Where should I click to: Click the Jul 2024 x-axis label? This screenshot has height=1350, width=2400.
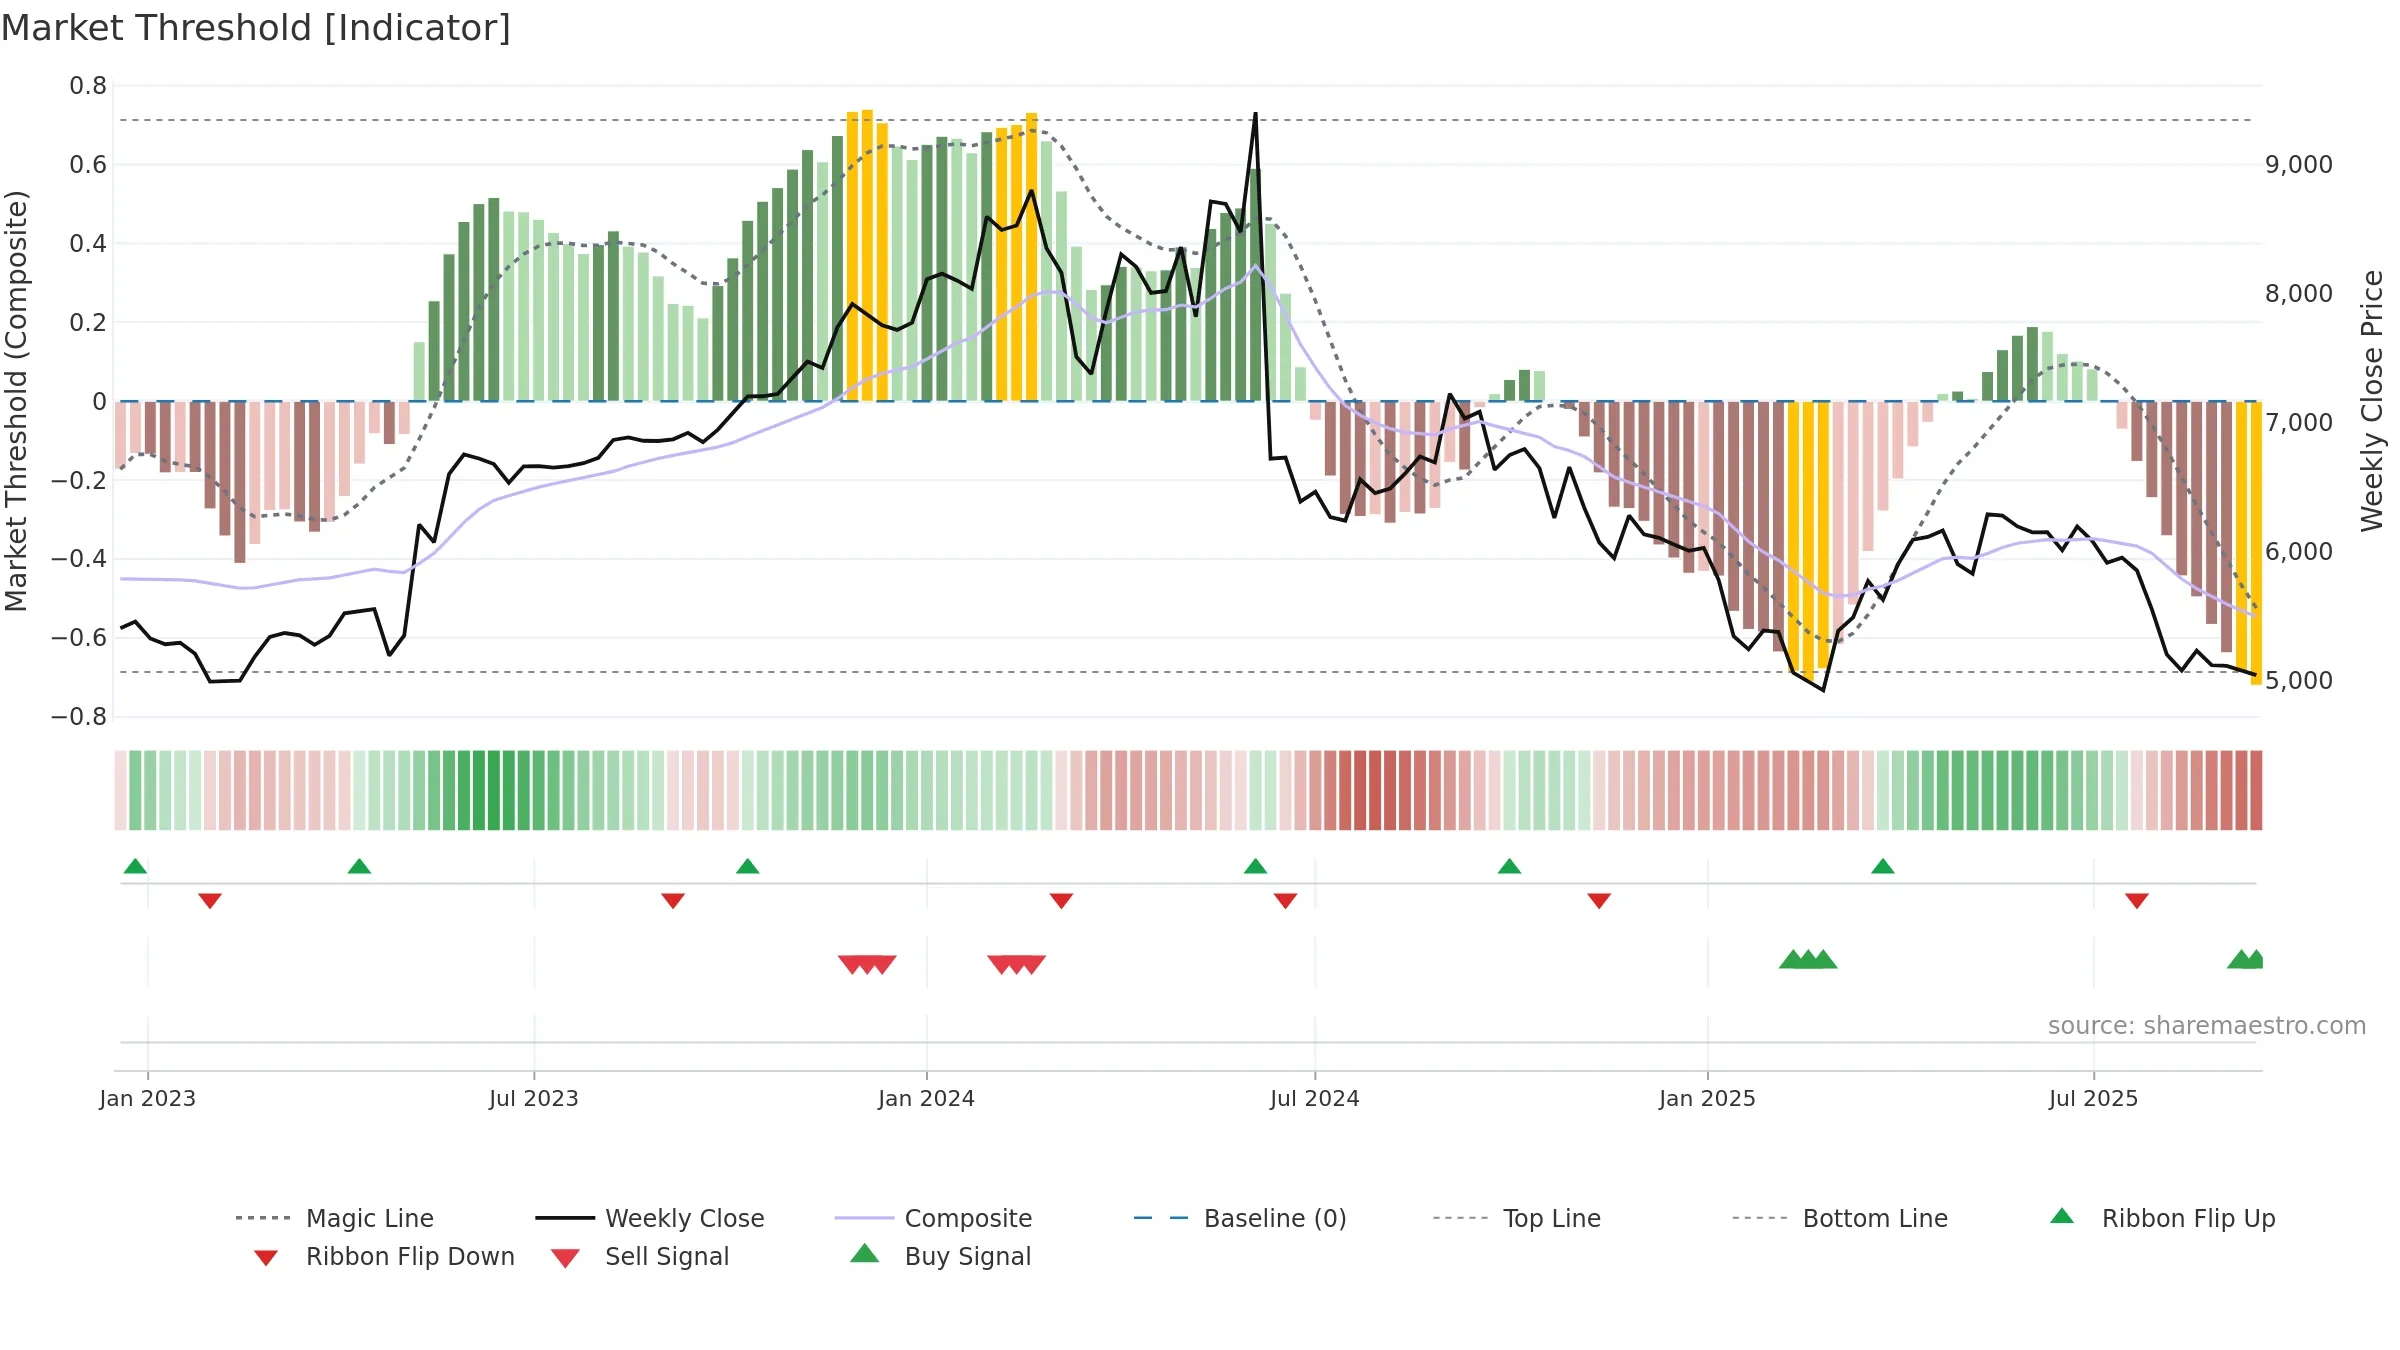[1315, 1098]
